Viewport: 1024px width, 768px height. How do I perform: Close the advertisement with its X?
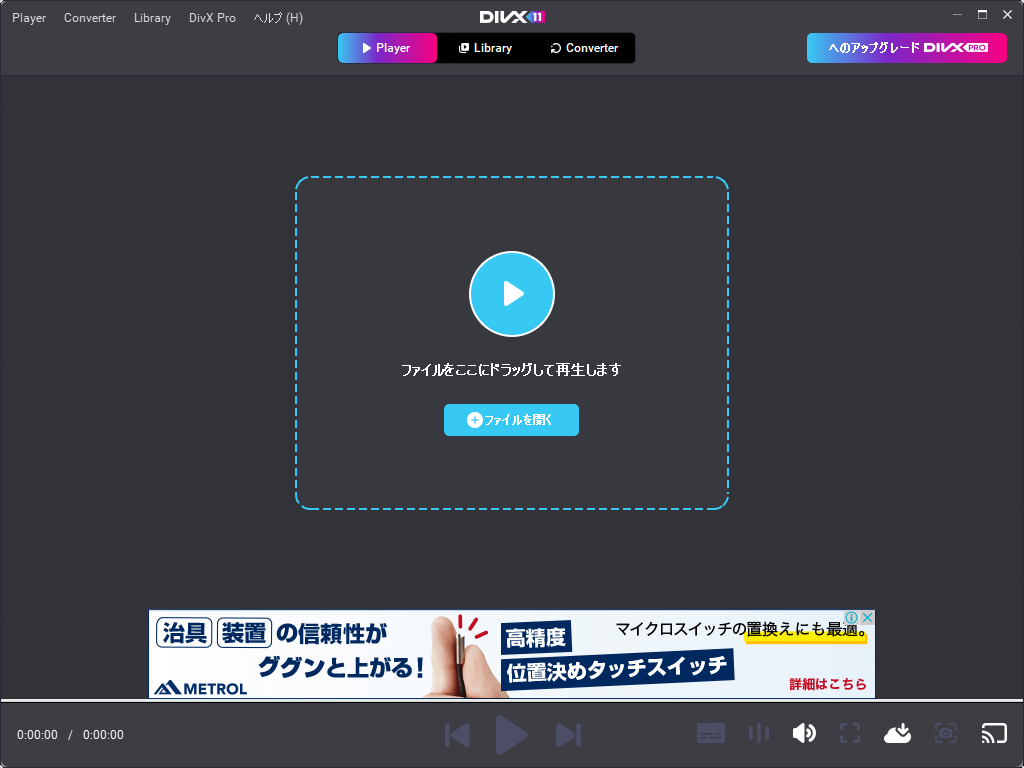coord(868,616)
